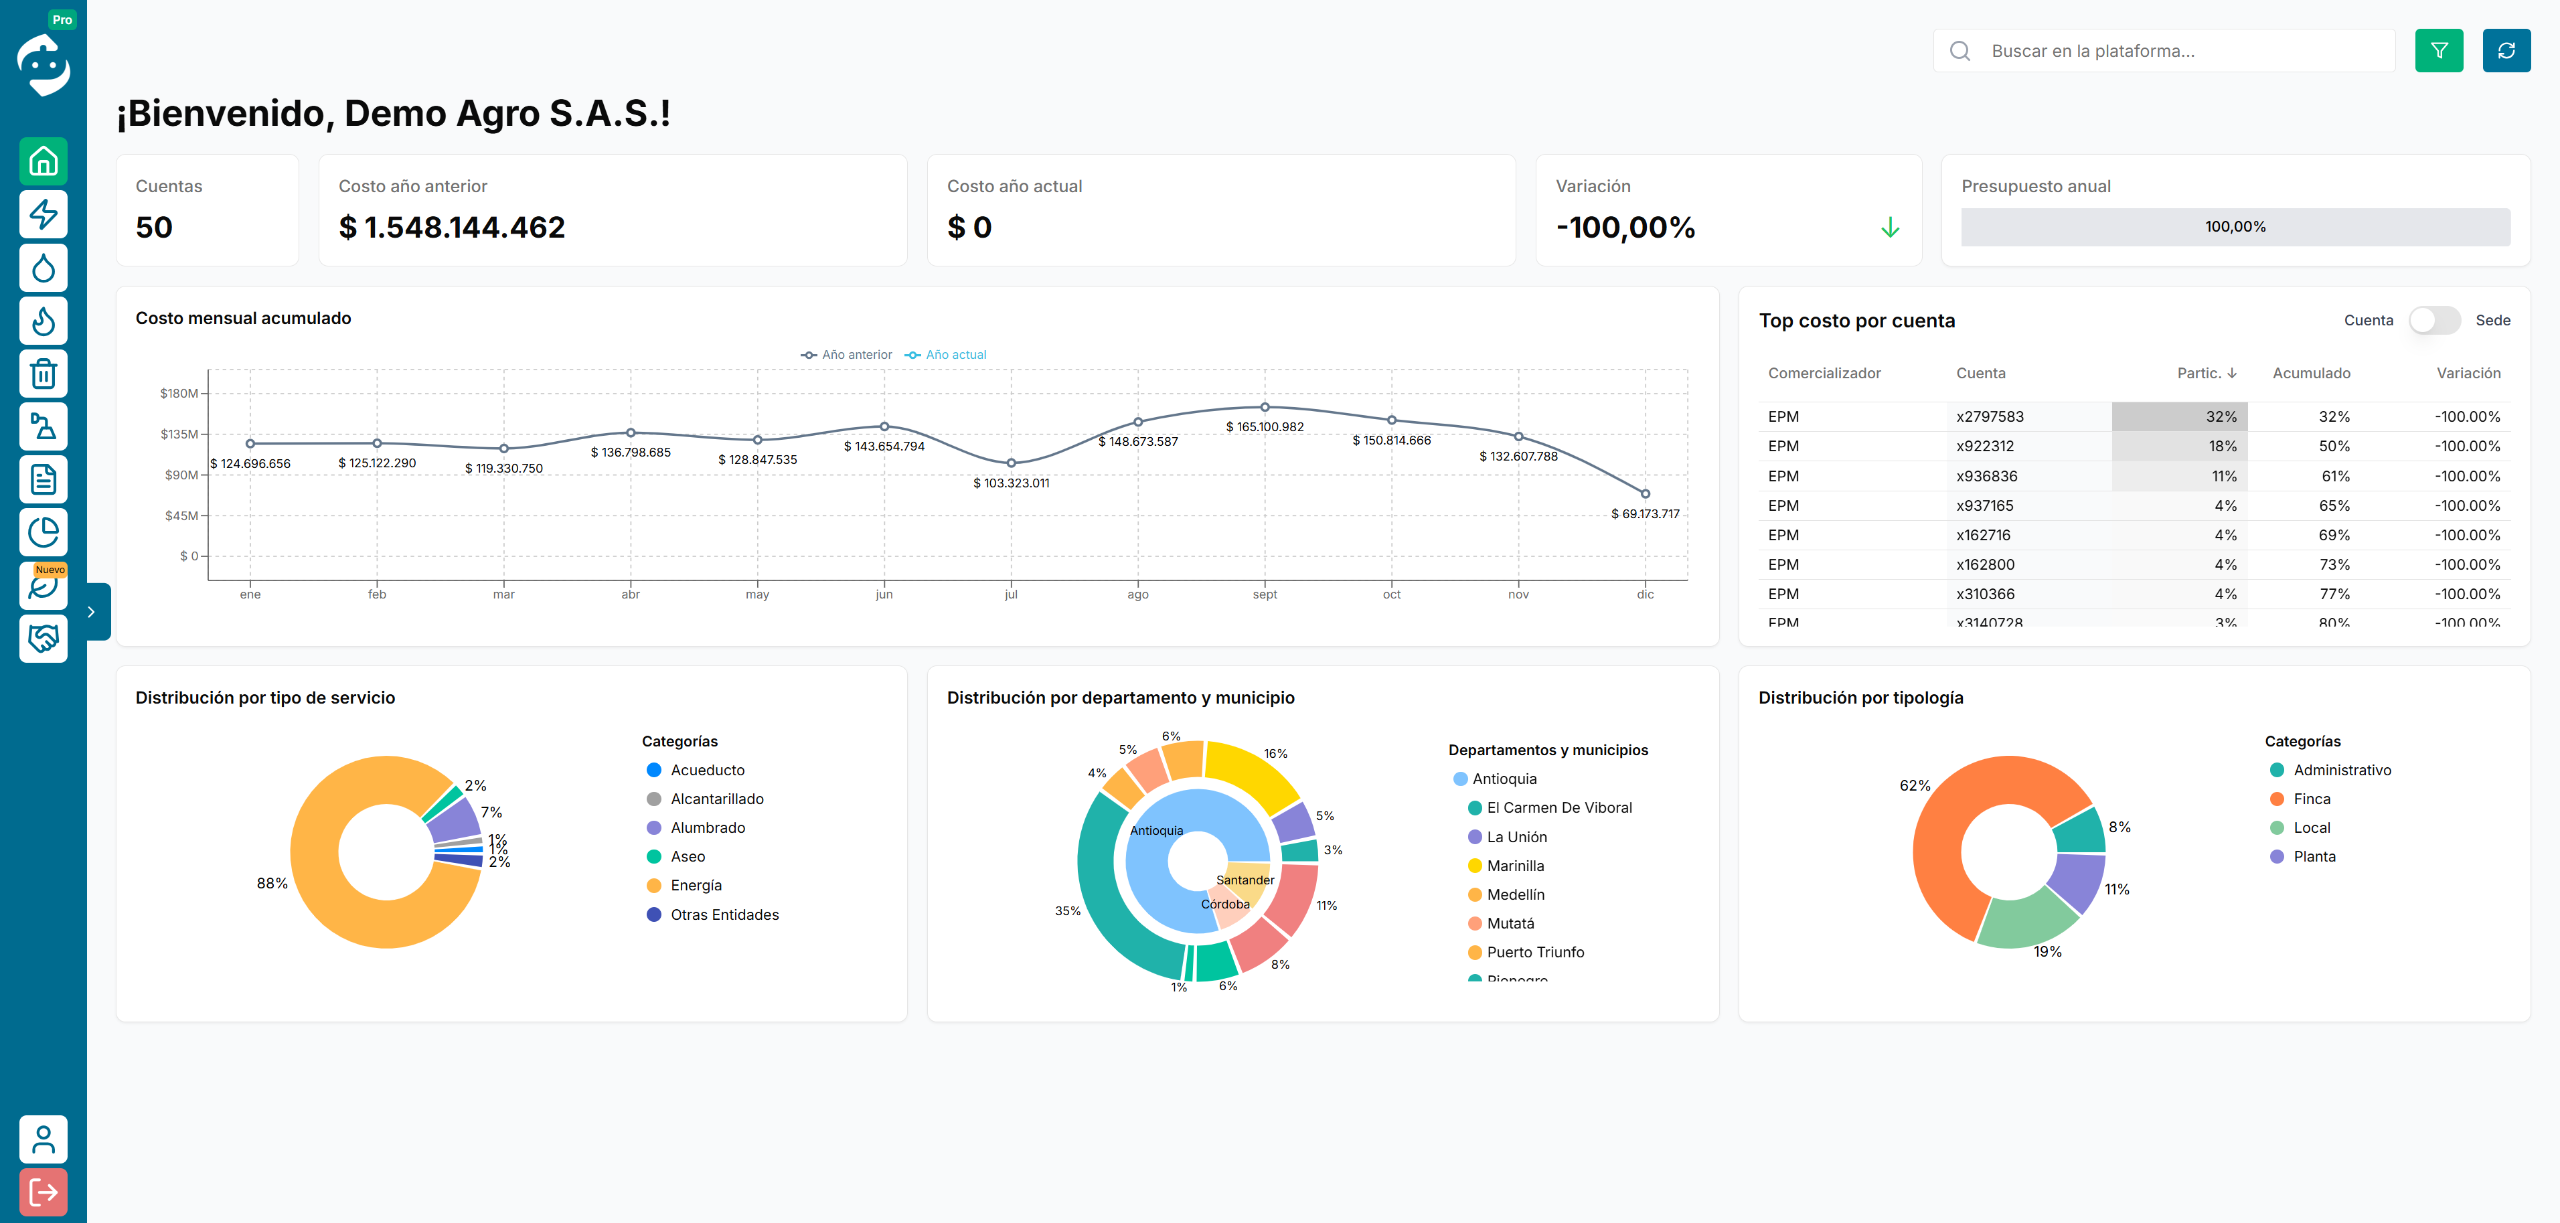Viewport: 2560px width, 1223px height.
Task: Open the documents sidebar icon
Action: (x=43, y=480)
